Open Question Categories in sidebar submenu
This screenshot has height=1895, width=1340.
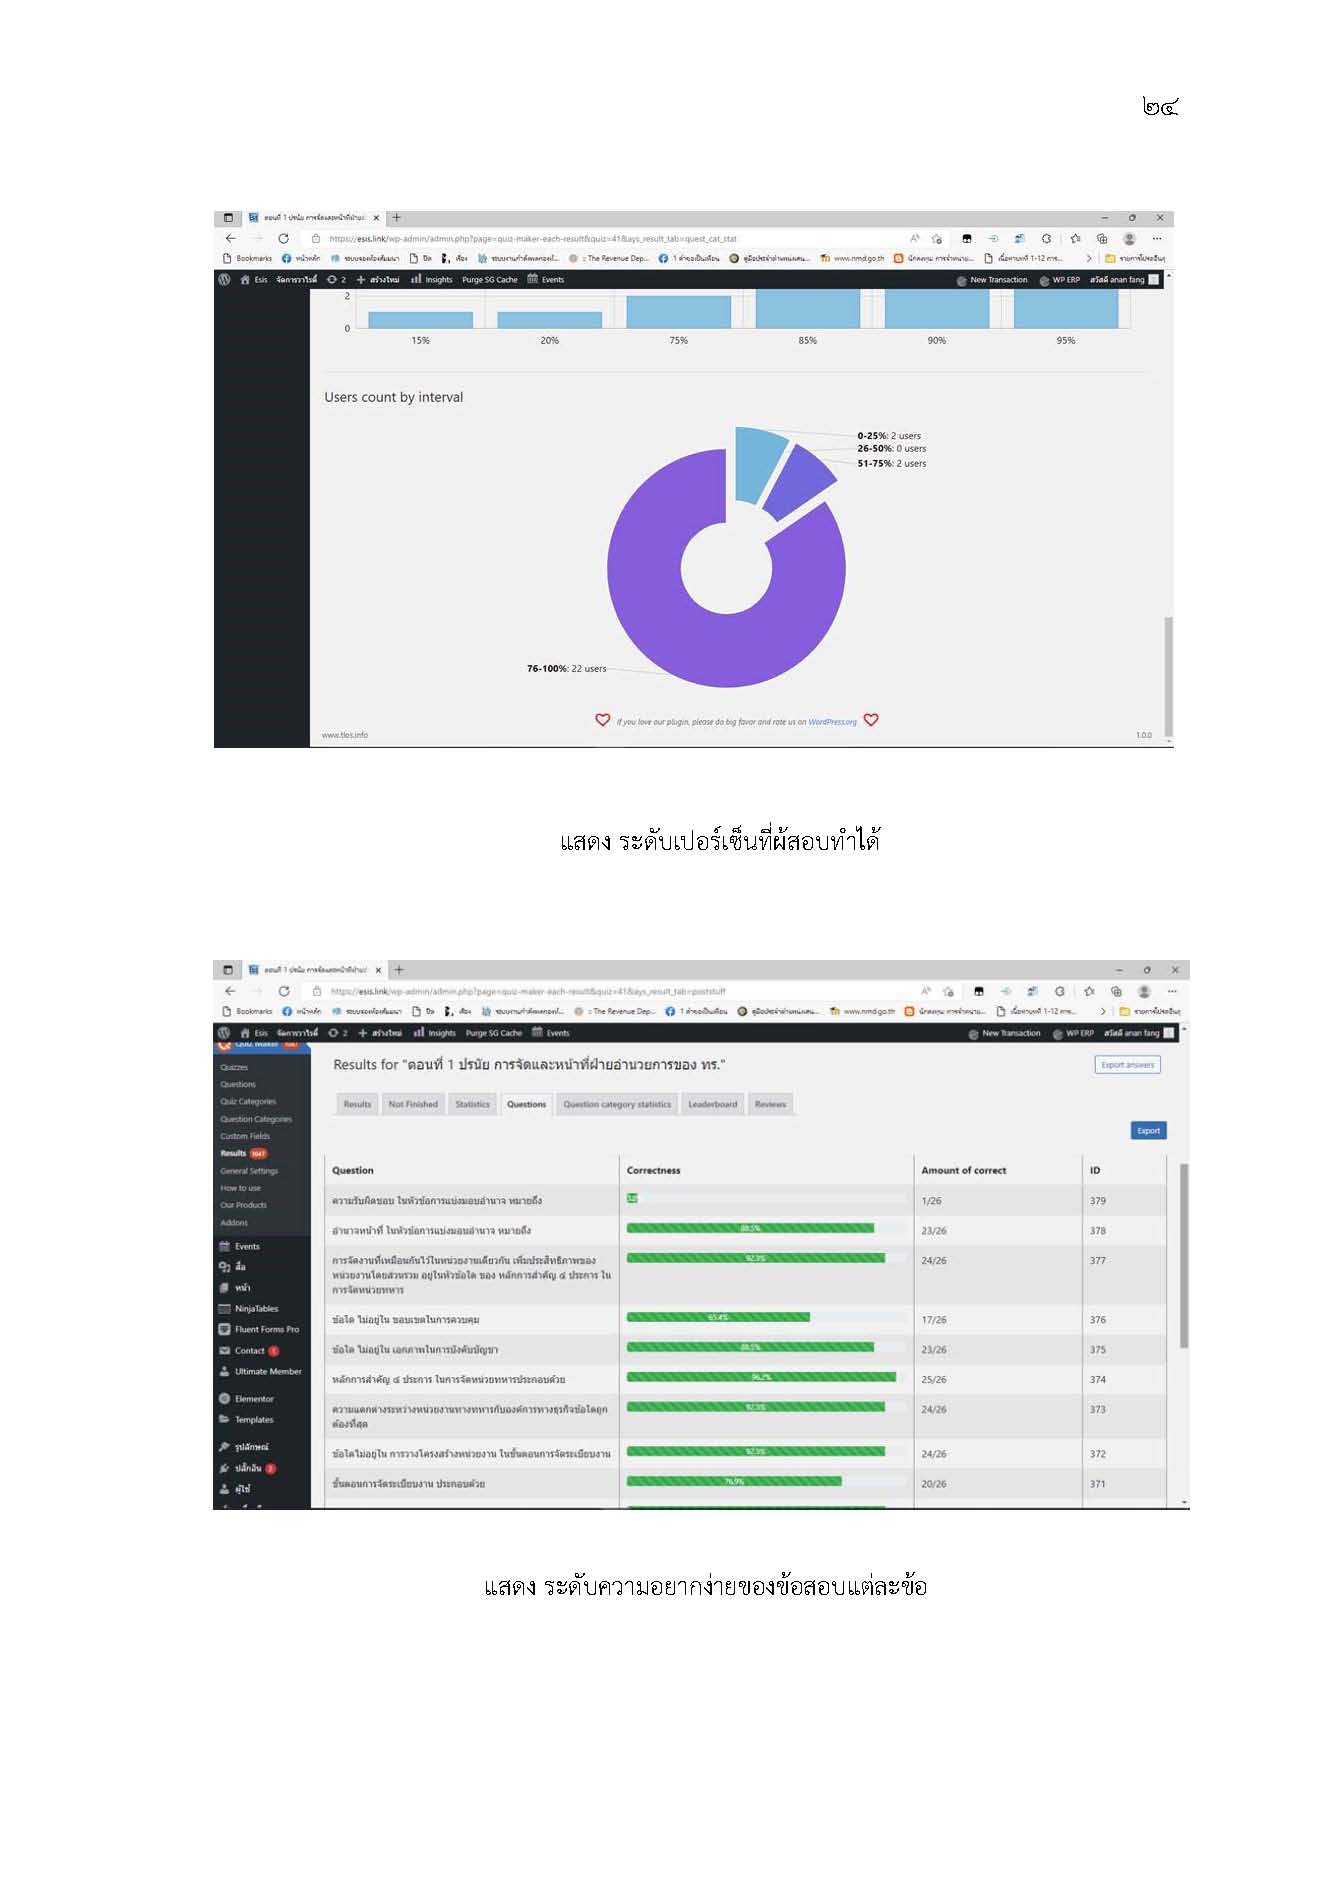(x=256, y=1119)
